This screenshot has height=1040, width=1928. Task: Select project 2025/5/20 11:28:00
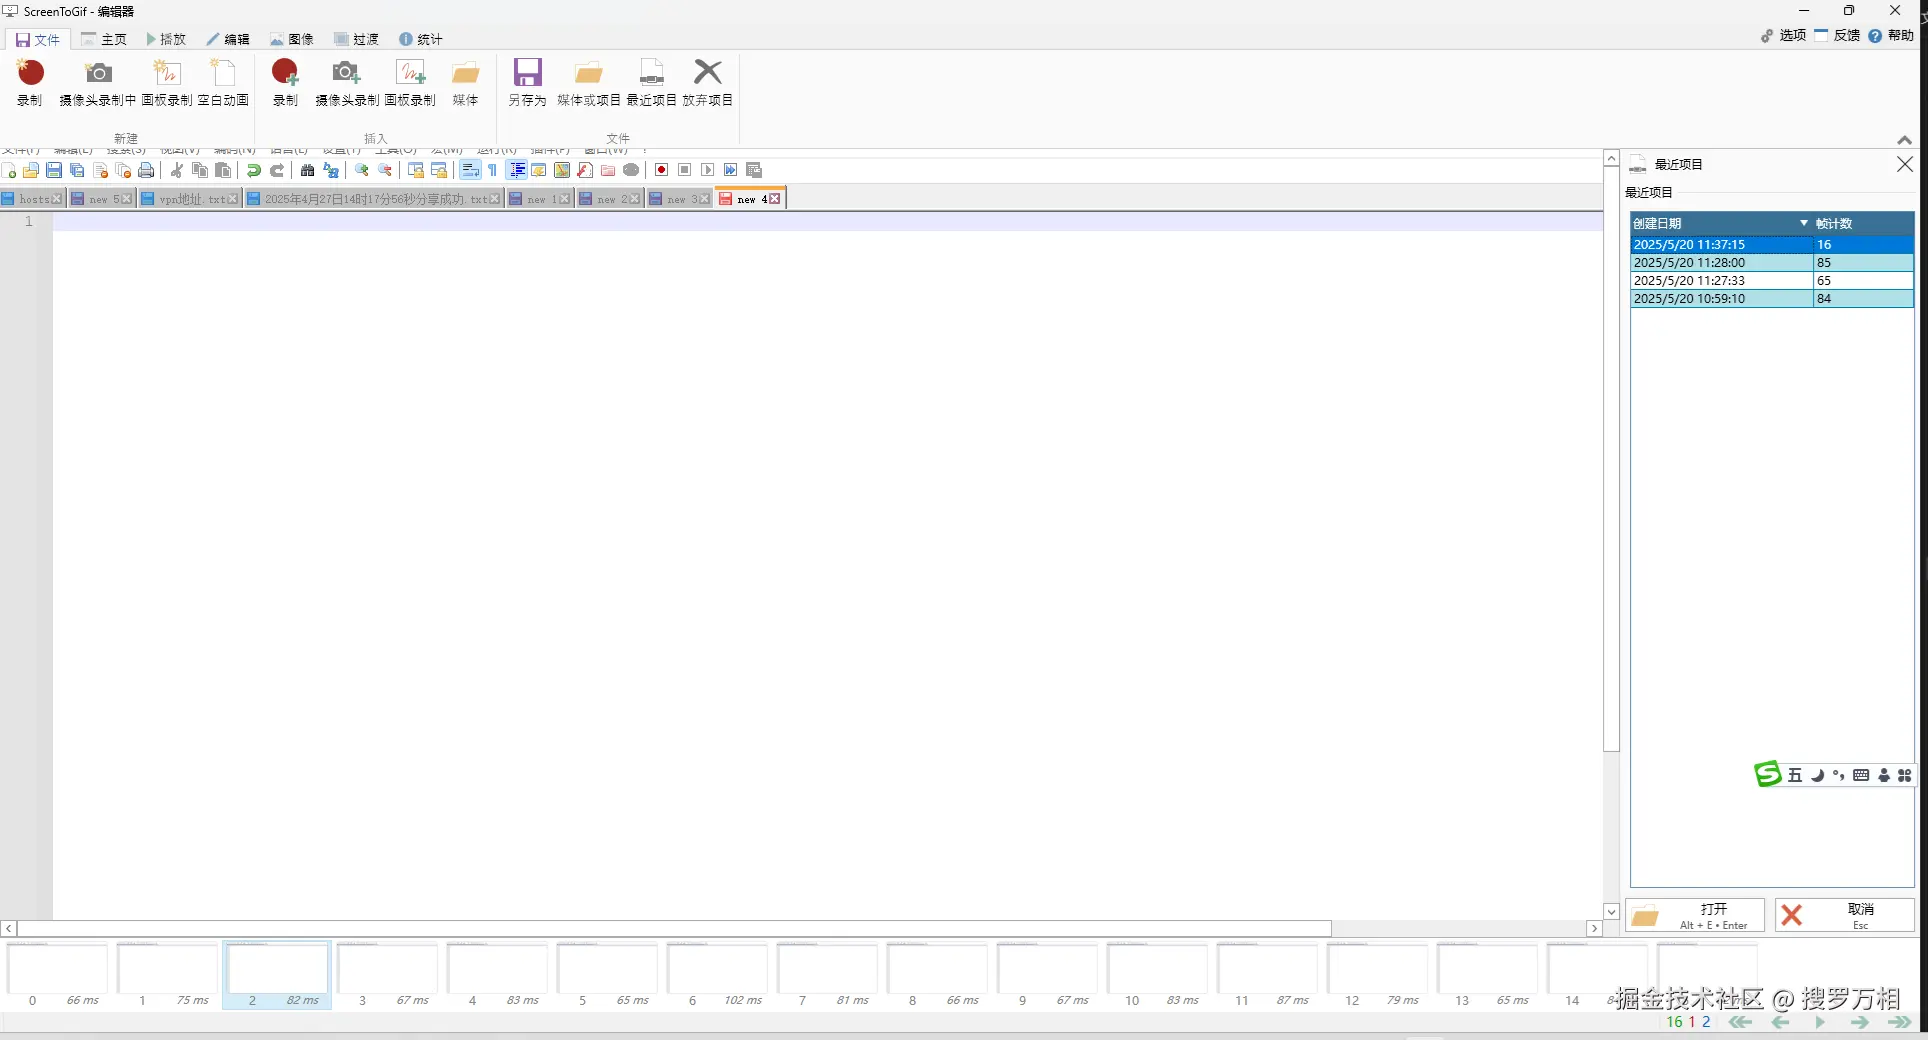tap(1772, 262)
